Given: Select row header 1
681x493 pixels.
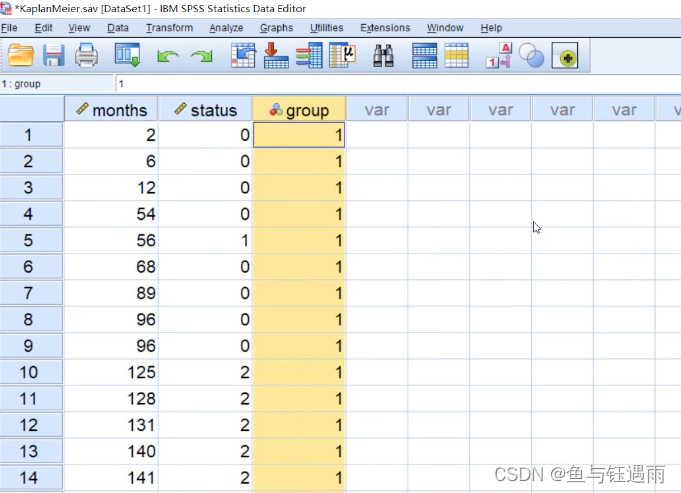Looking at the screenshot, I should click(31, 135).
